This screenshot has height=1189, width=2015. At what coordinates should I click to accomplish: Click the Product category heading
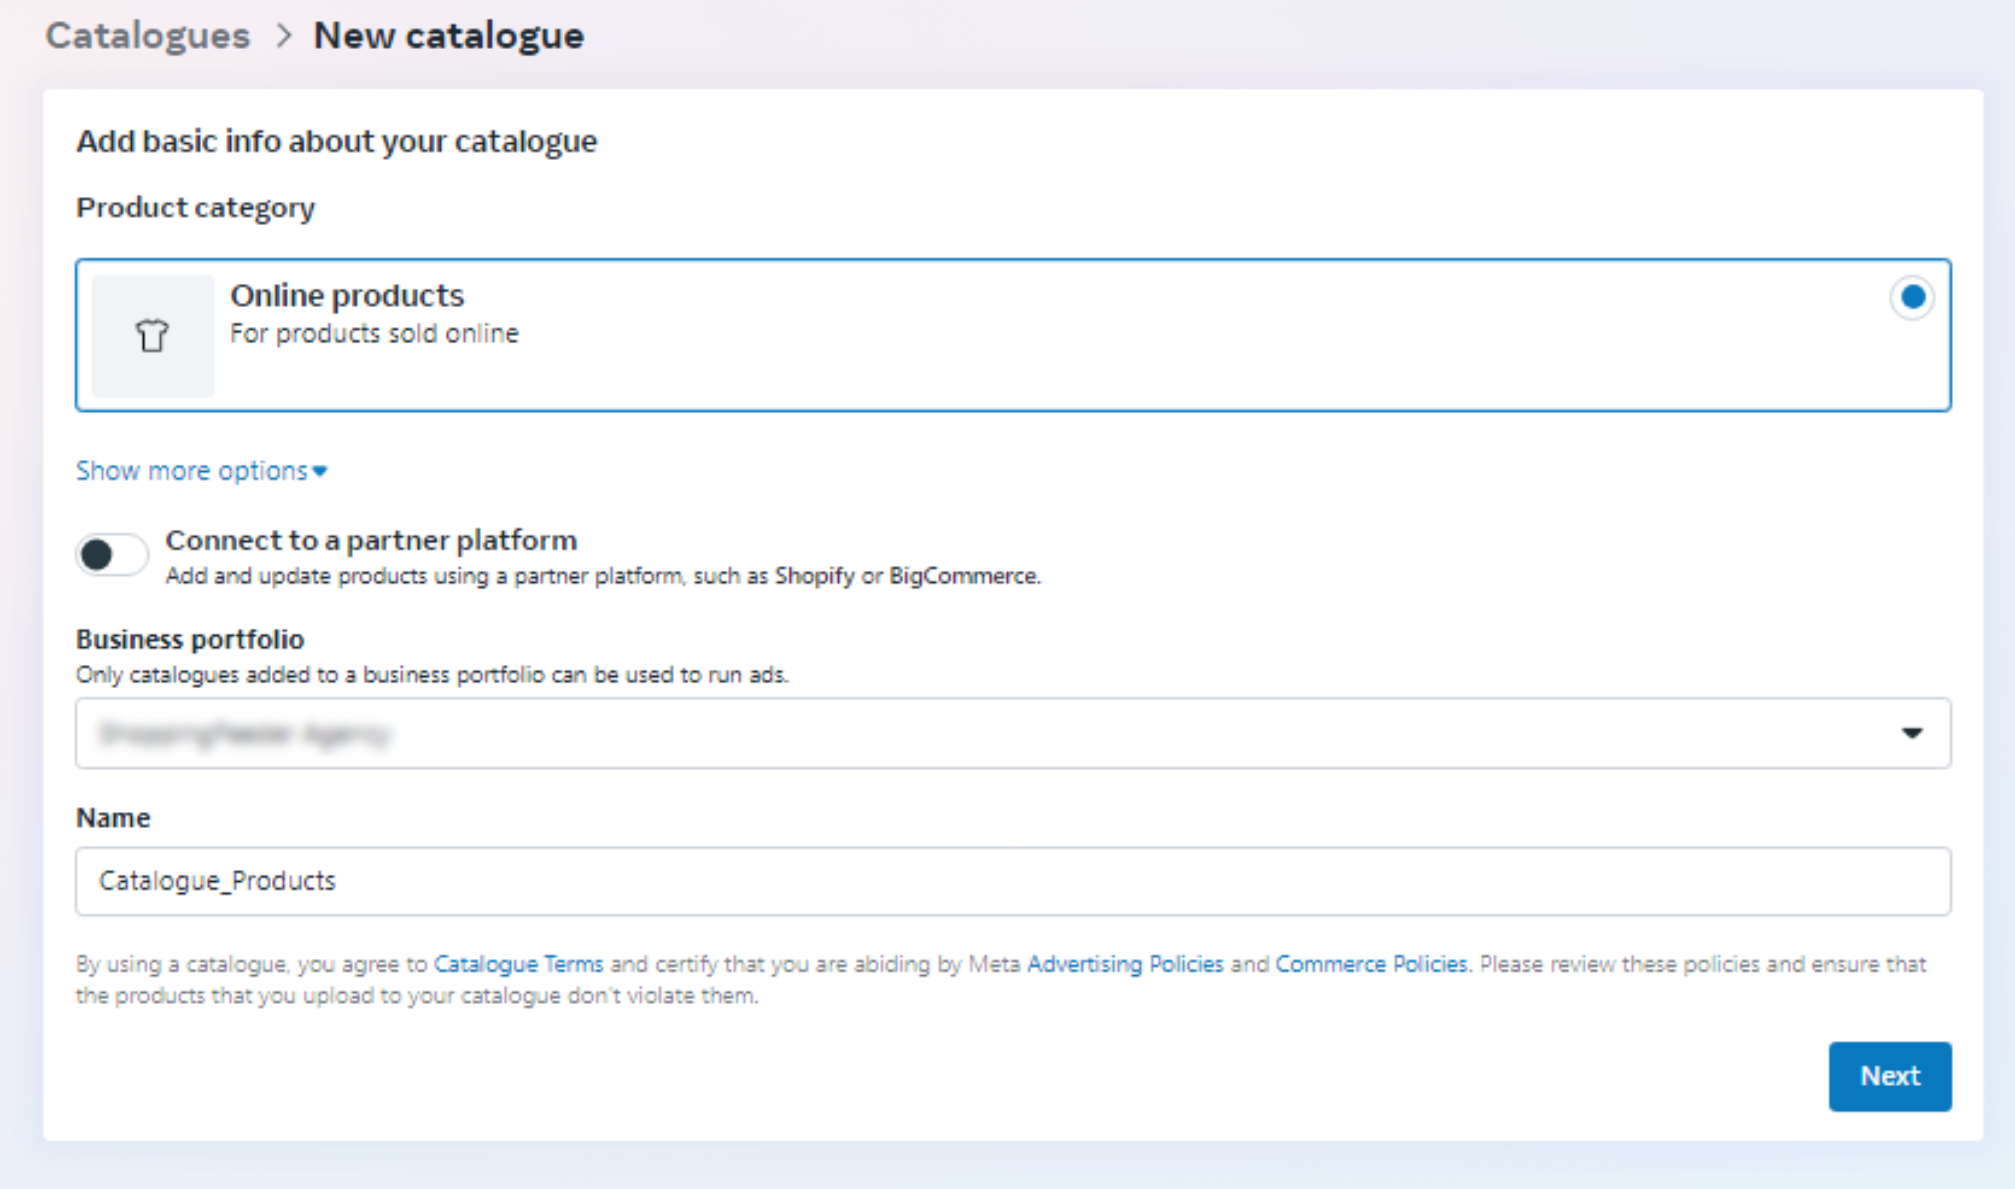[196, 208]
